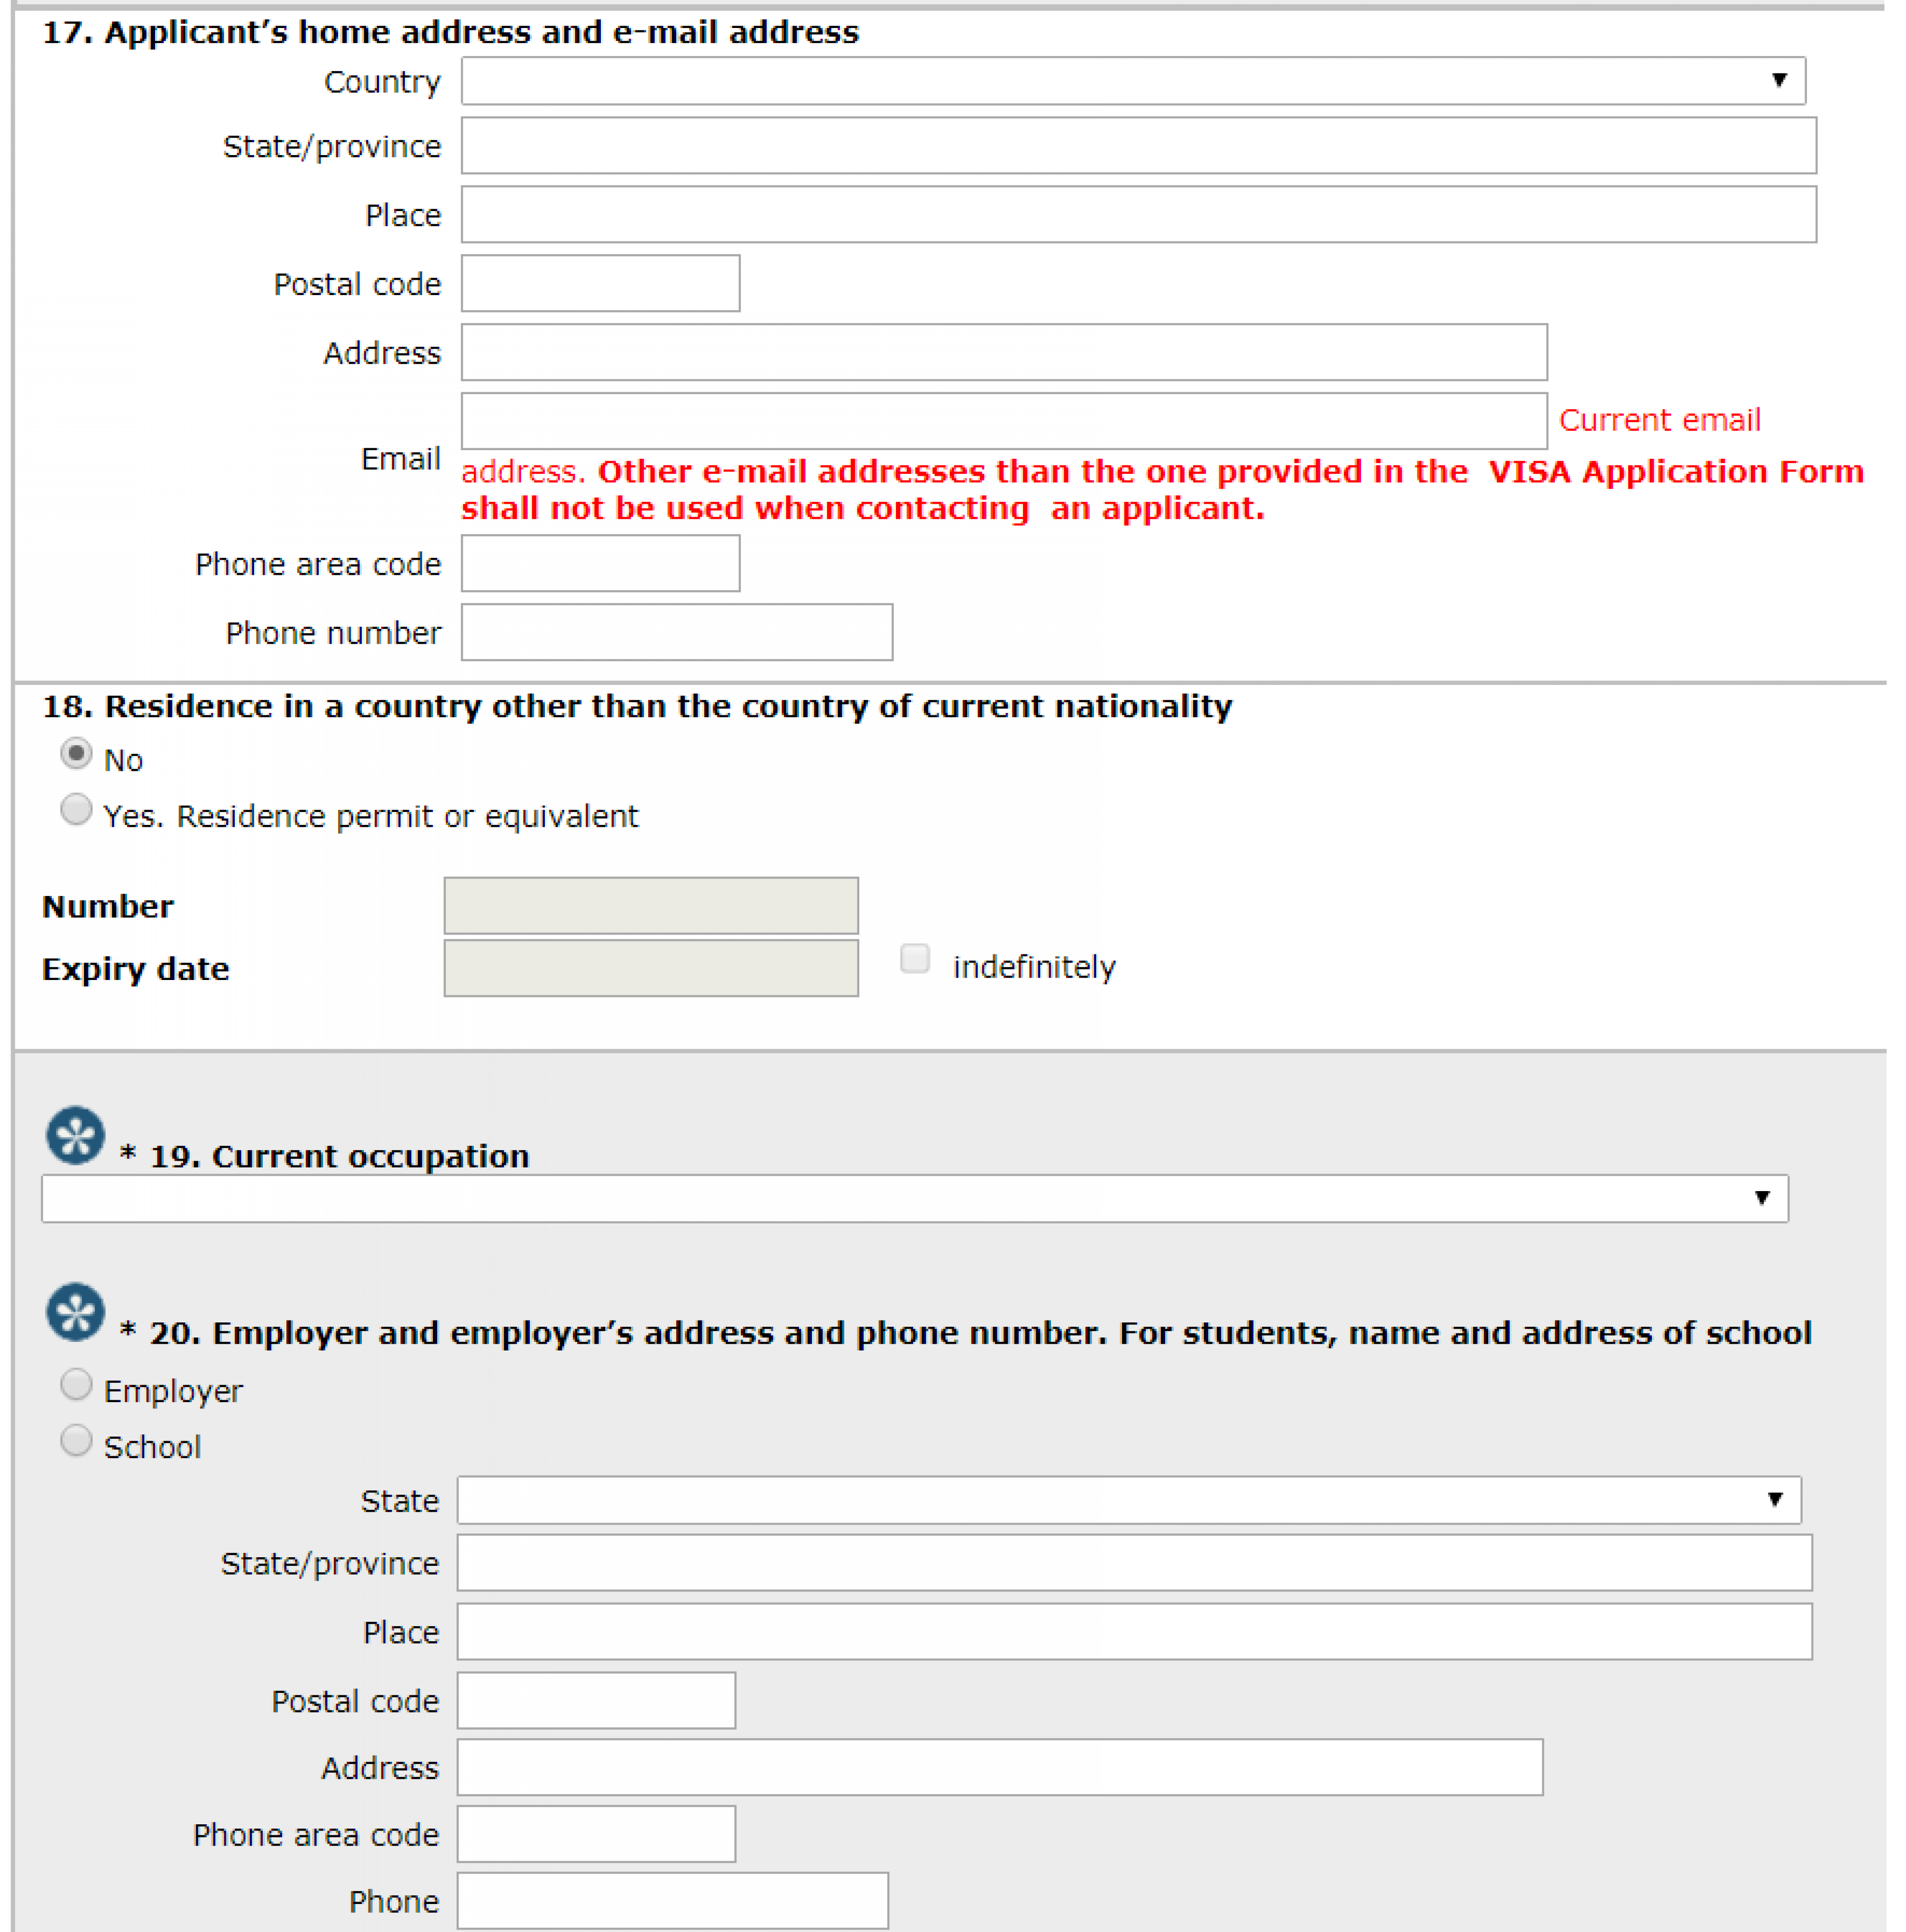This screenshot has width=1906, height=1932.
Task: Choose the School radio option
Action: (76, 1440)
